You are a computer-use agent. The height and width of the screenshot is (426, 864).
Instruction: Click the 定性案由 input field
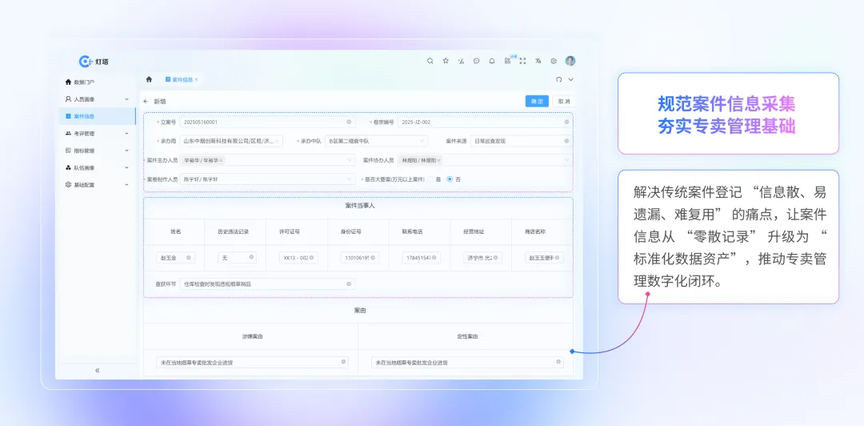(468, 362)
